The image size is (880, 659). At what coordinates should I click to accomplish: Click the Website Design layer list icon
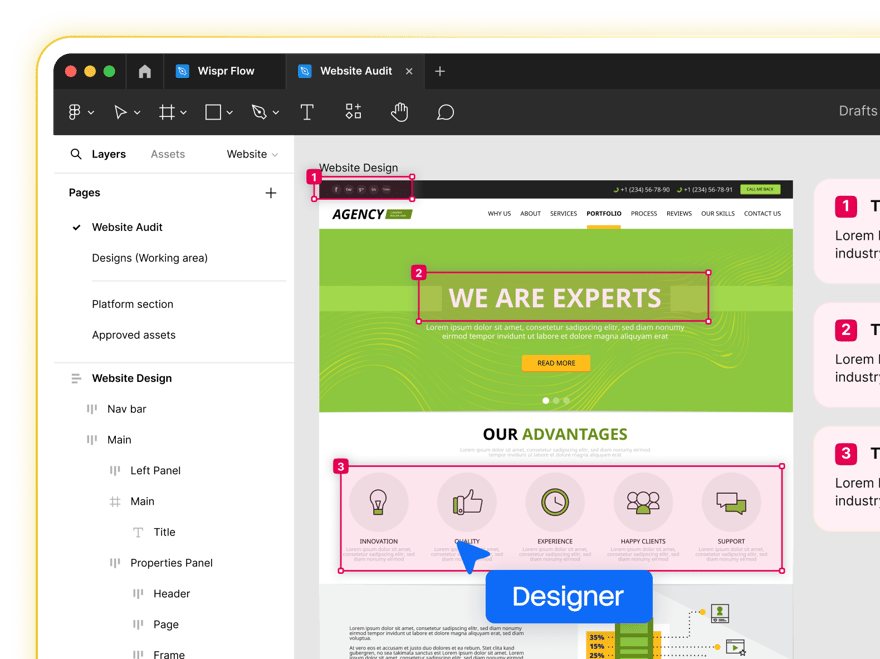[x=76, y=378]
